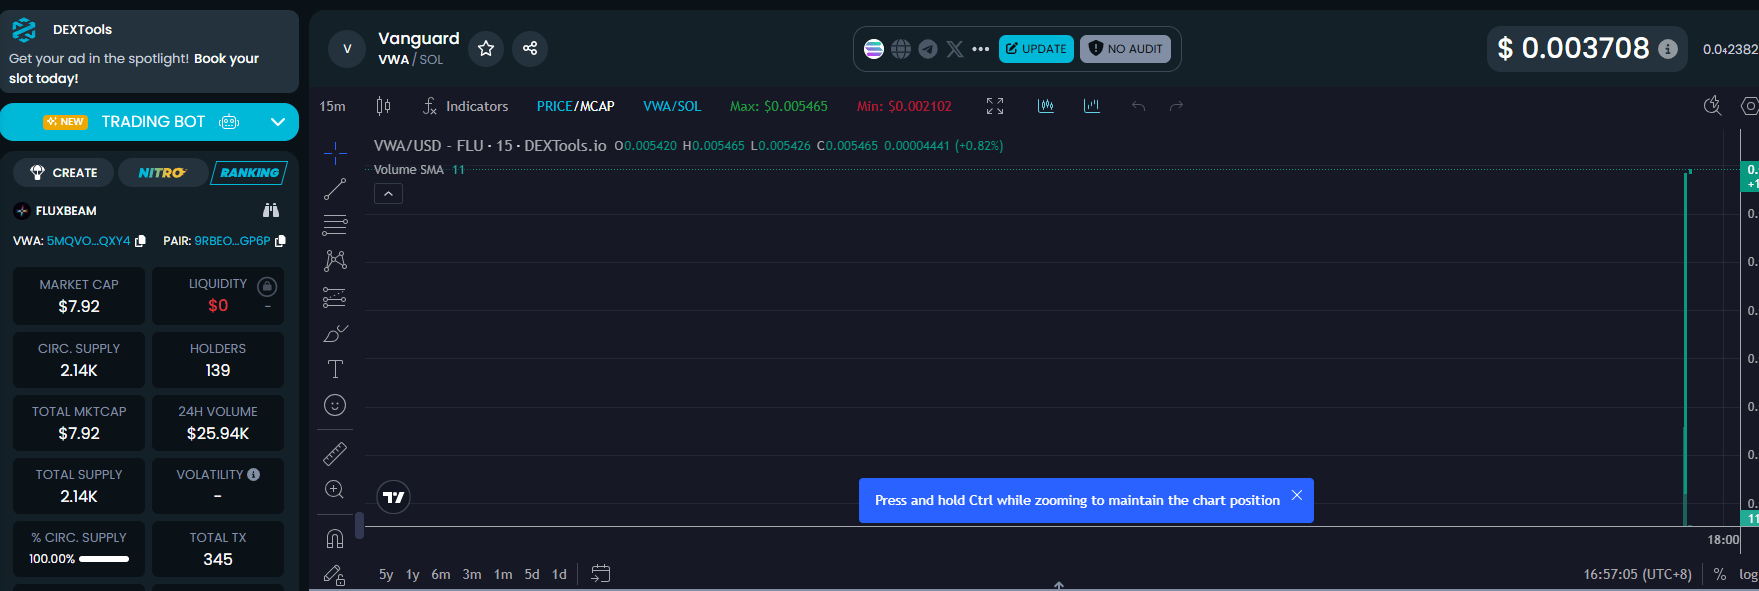The image size is (1759, 591).
Task: Enter fullscreen chart mode
Action: coord(995,106)
